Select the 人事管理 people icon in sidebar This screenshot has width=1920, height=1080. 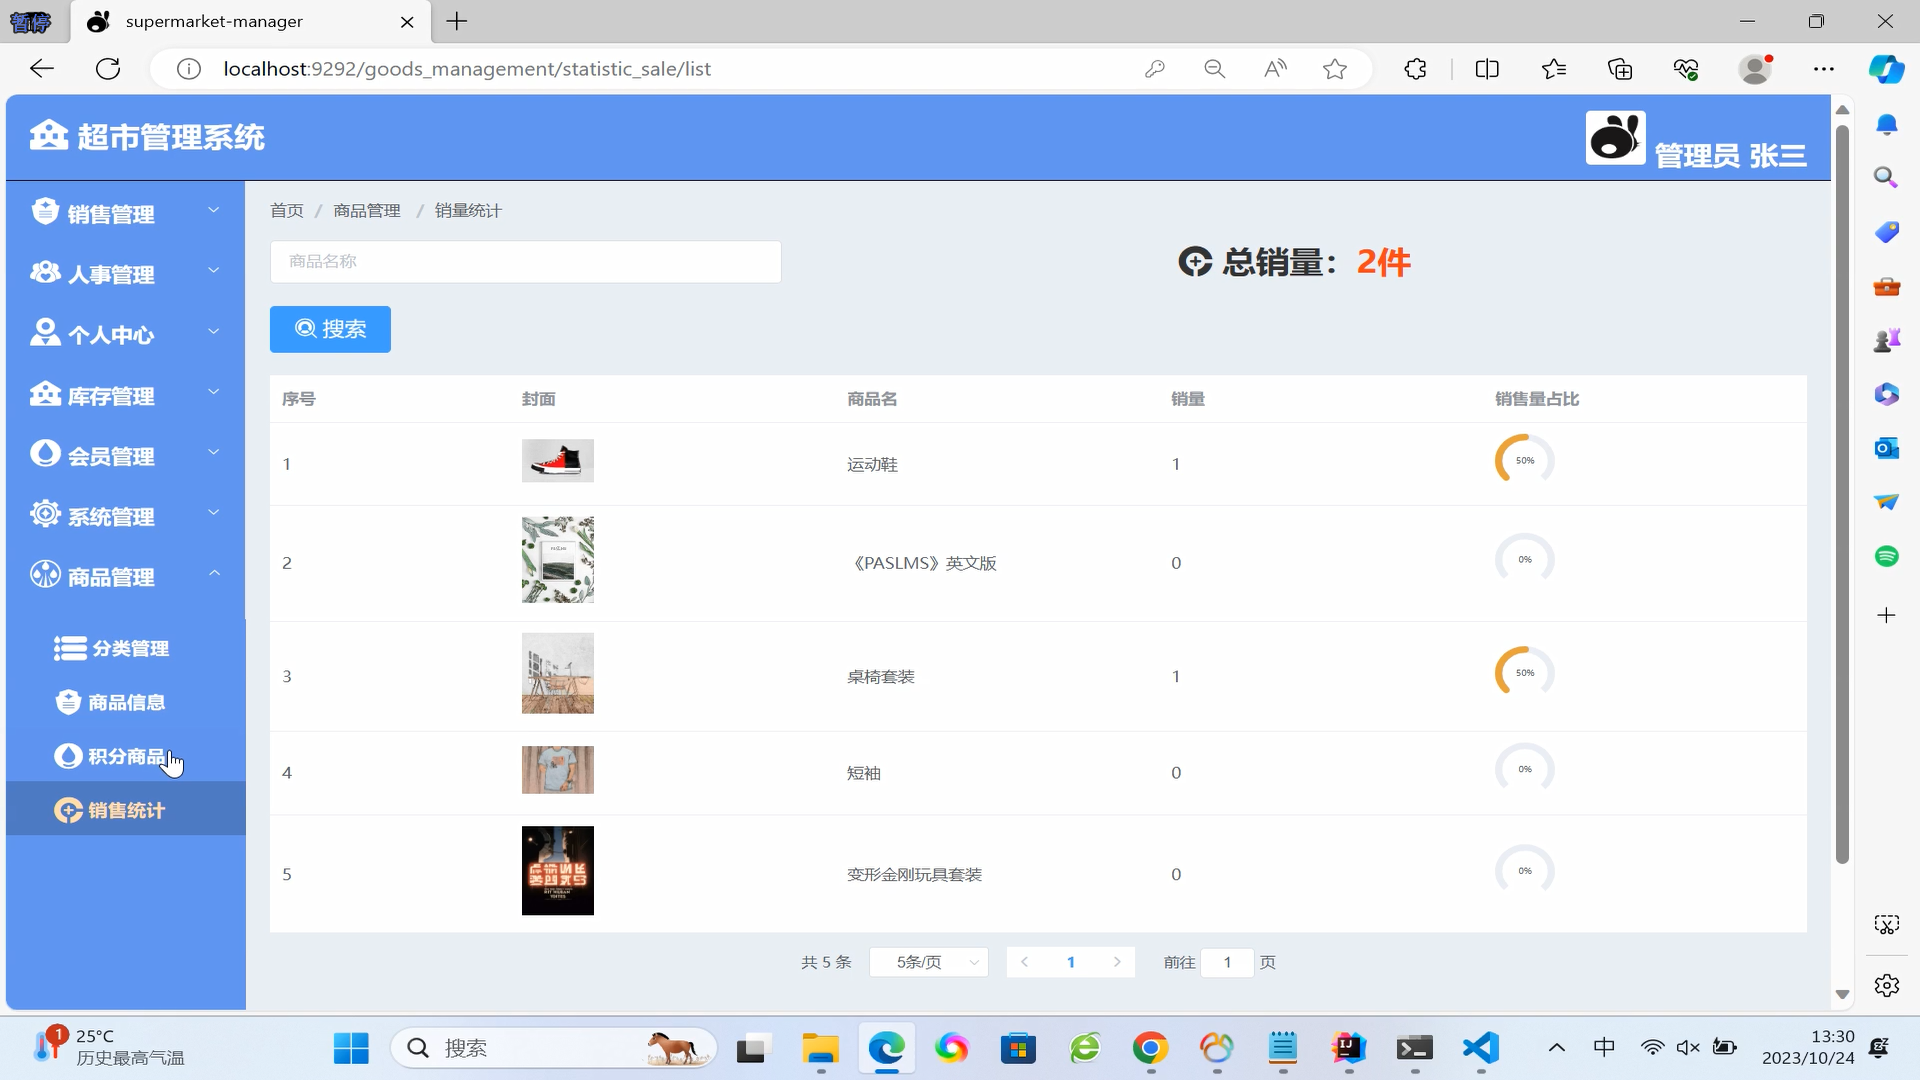(45, 272)
